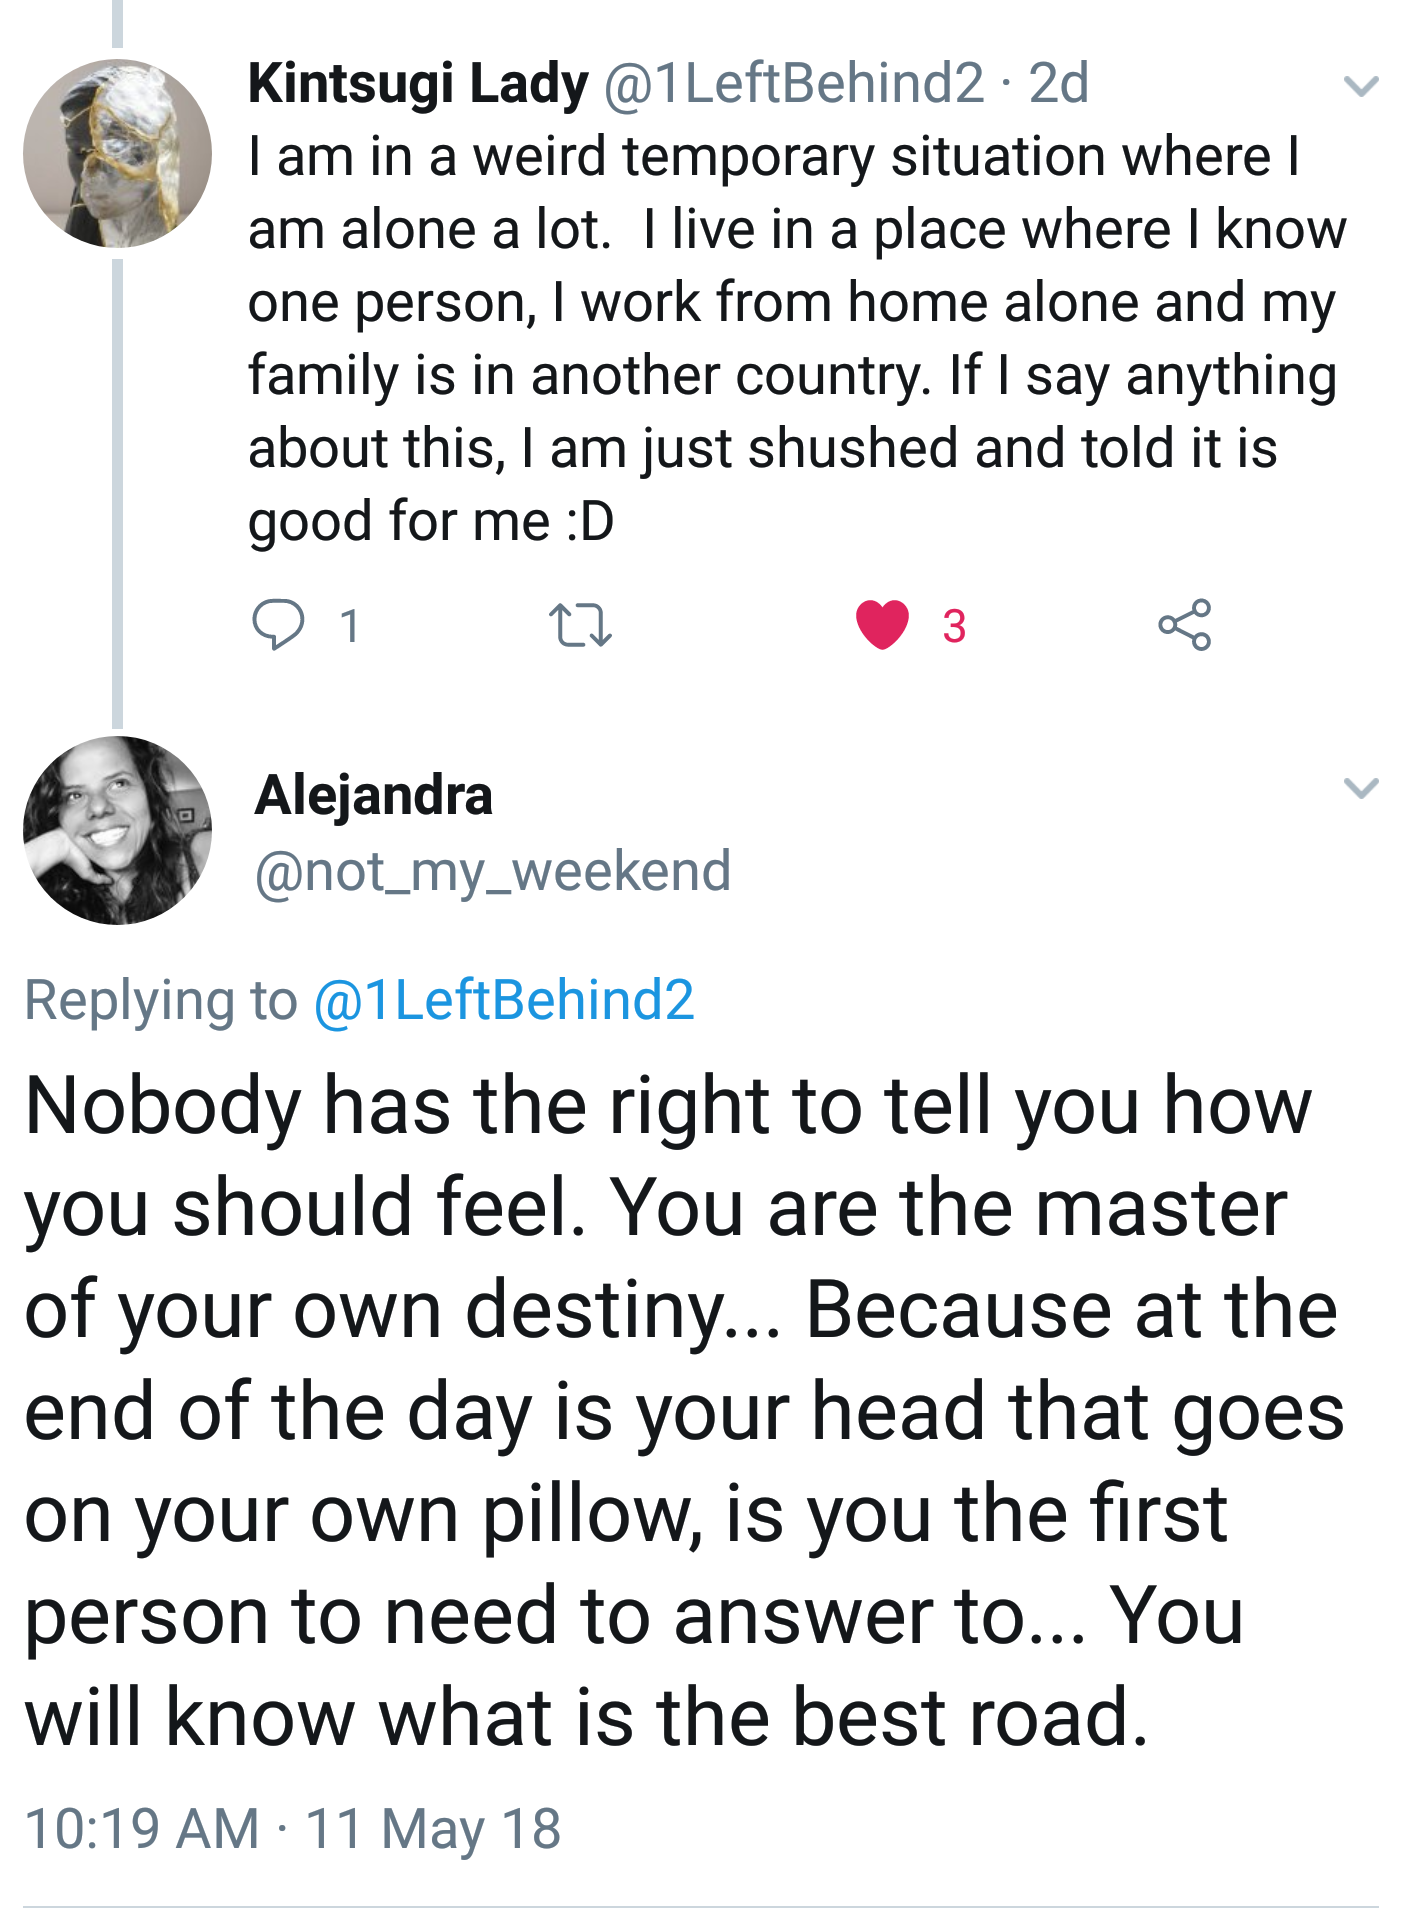Unlike the tweet via the red heart

(882, 625)
